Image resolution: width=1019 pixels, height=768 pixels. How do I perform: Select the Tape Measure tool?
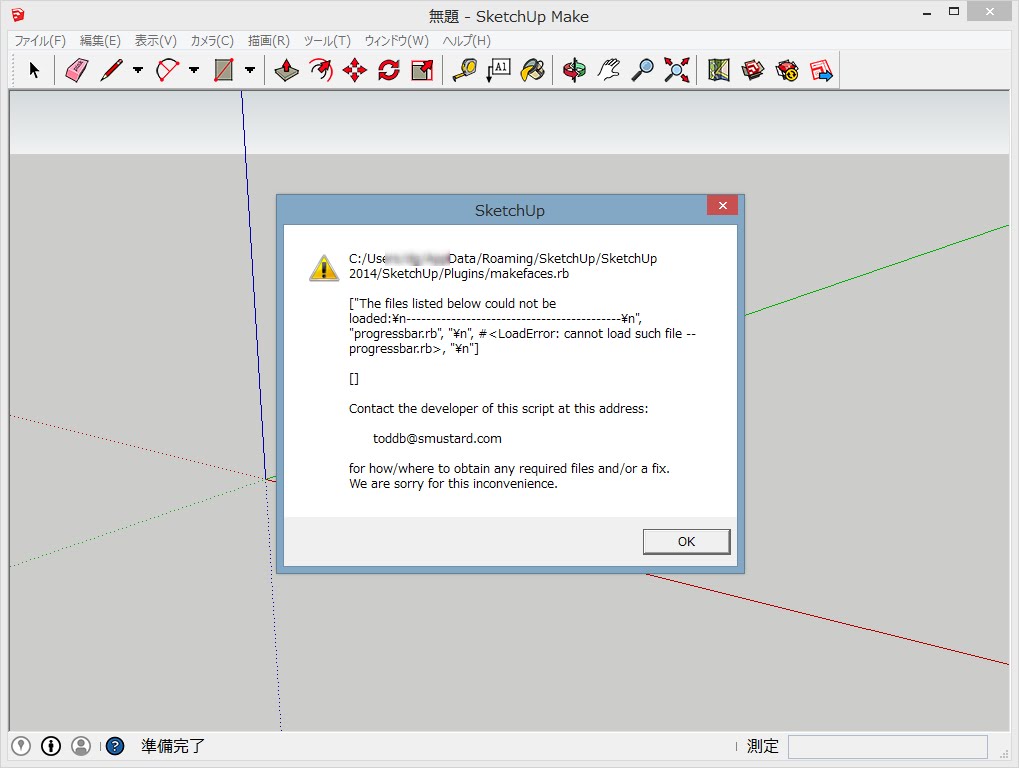pos(465,70)
